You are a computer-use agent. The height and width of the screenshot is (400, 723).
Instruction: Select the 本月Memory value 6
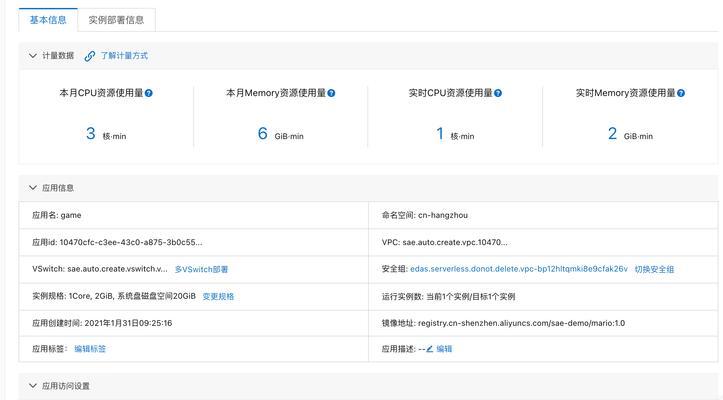(x=262, y=134)
